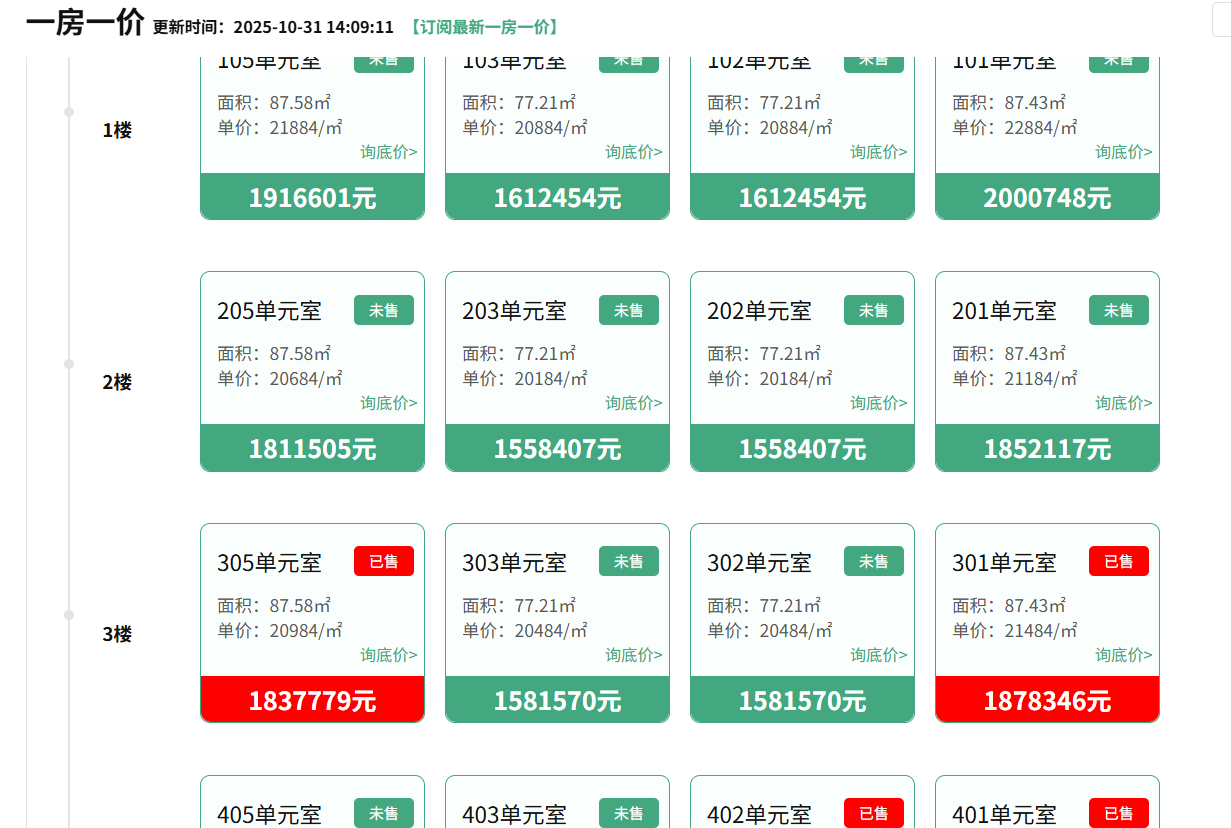Click the 405单元室 unit title
Viewport: 1231px width, 828px height.
[269, 815]
